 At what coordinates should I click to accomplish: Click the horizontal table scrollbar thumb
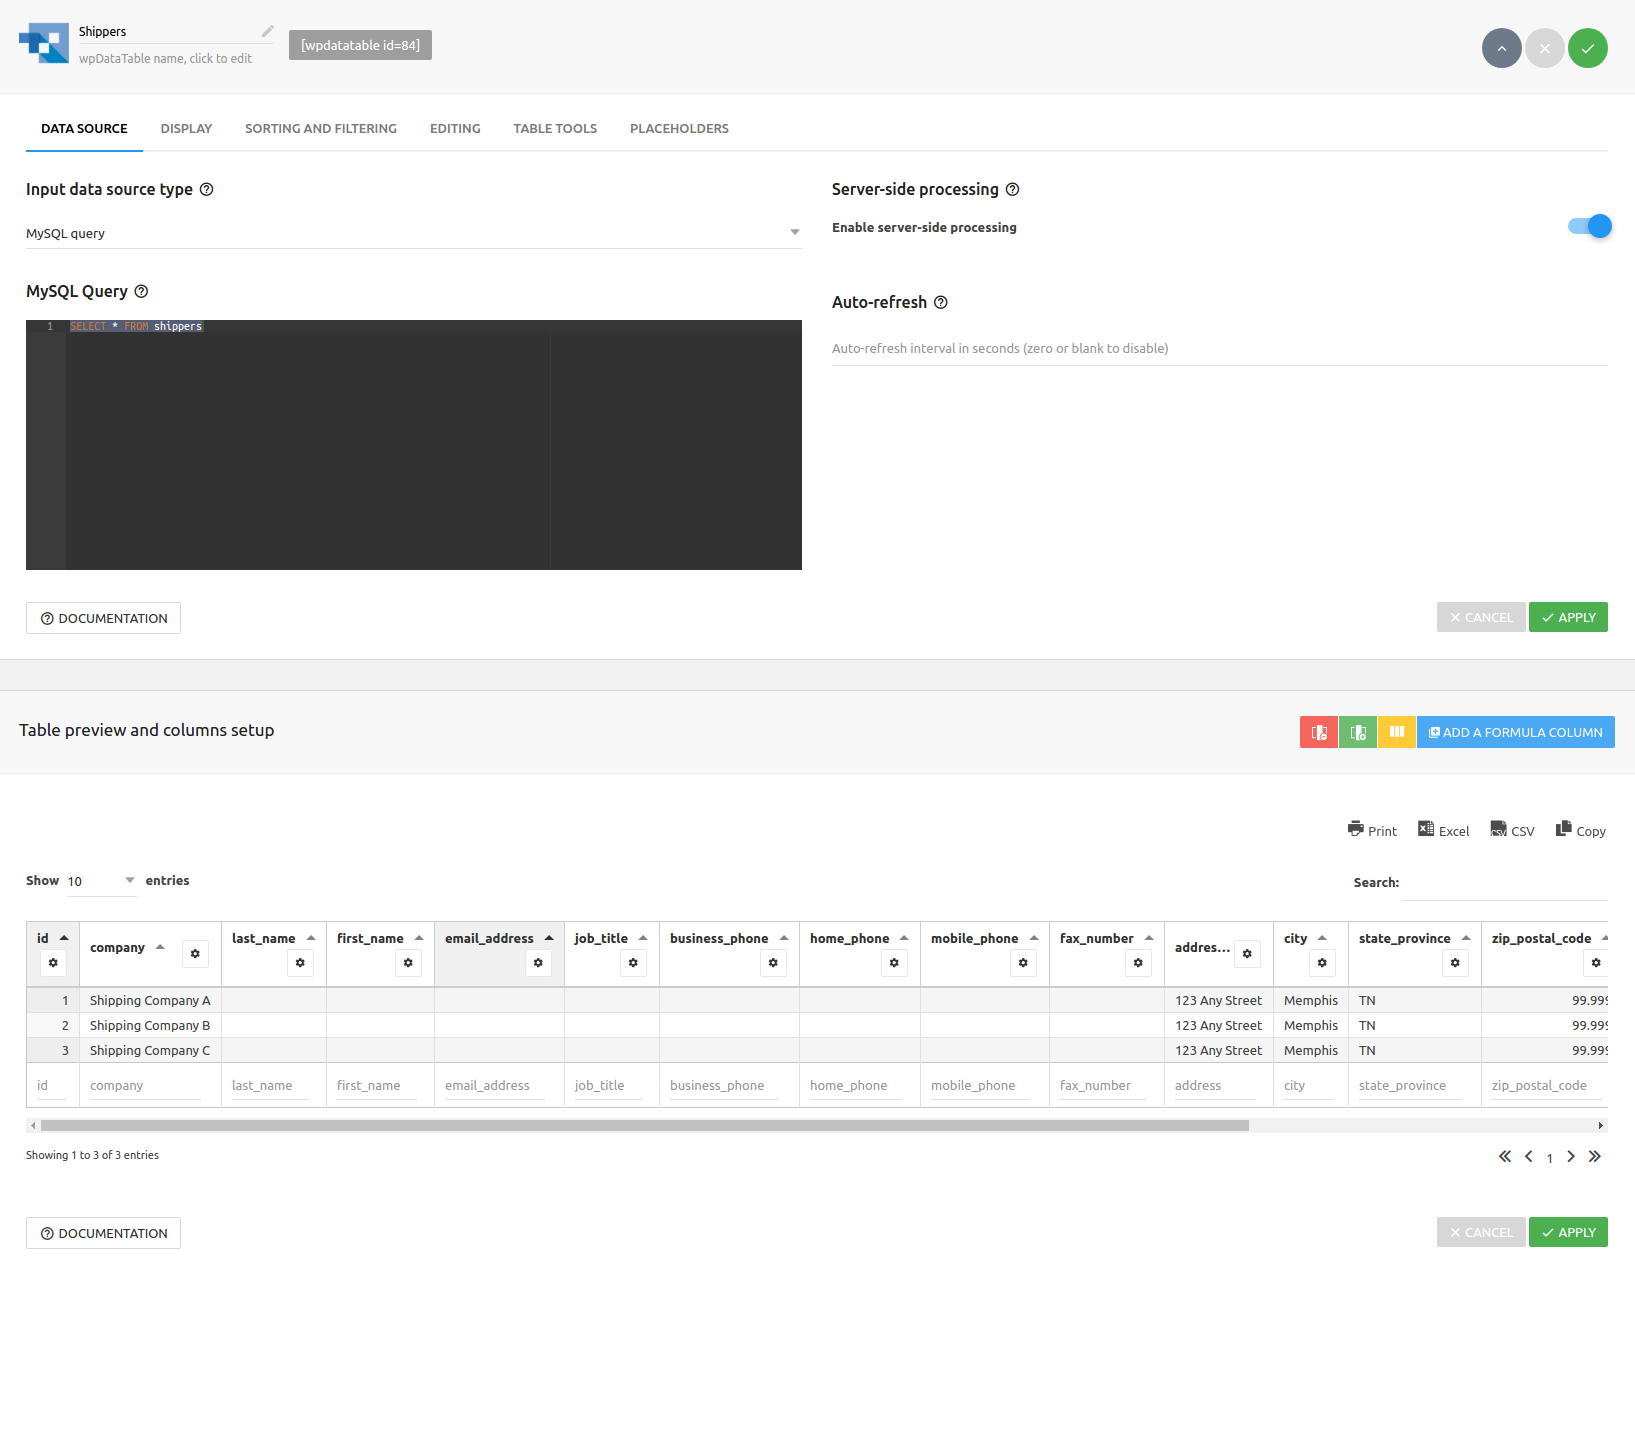coord(644,1125)
